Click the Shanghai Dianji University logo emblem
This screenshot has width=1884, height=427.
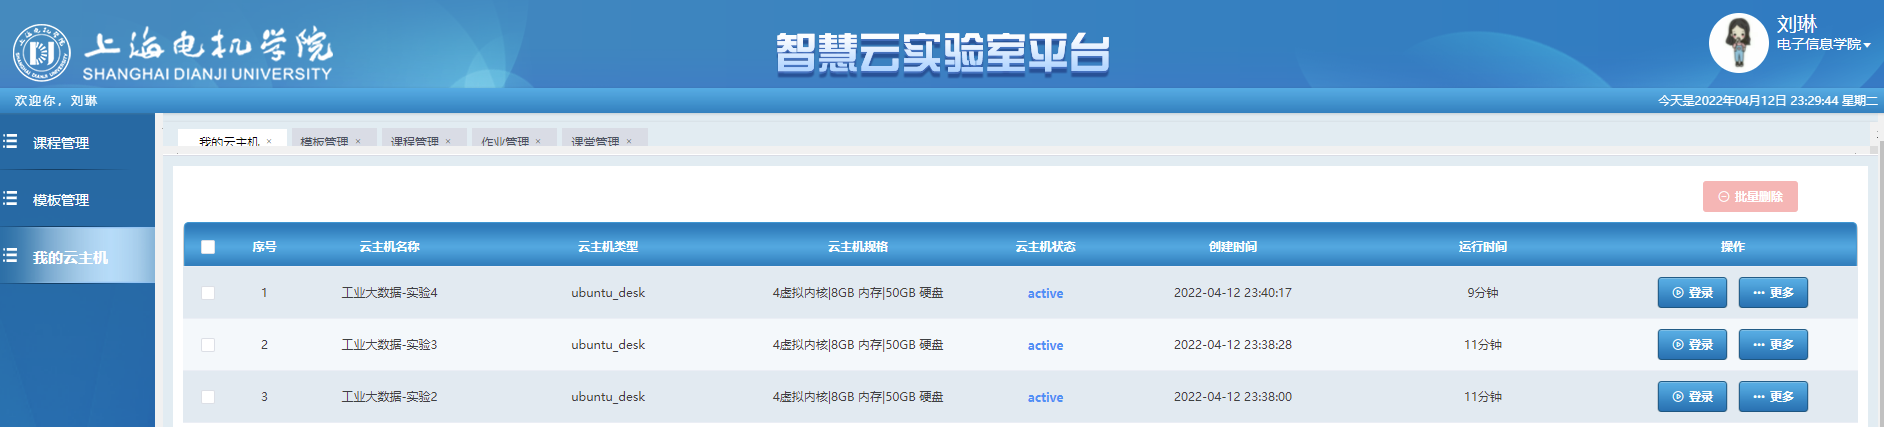[x=41, y=53]
